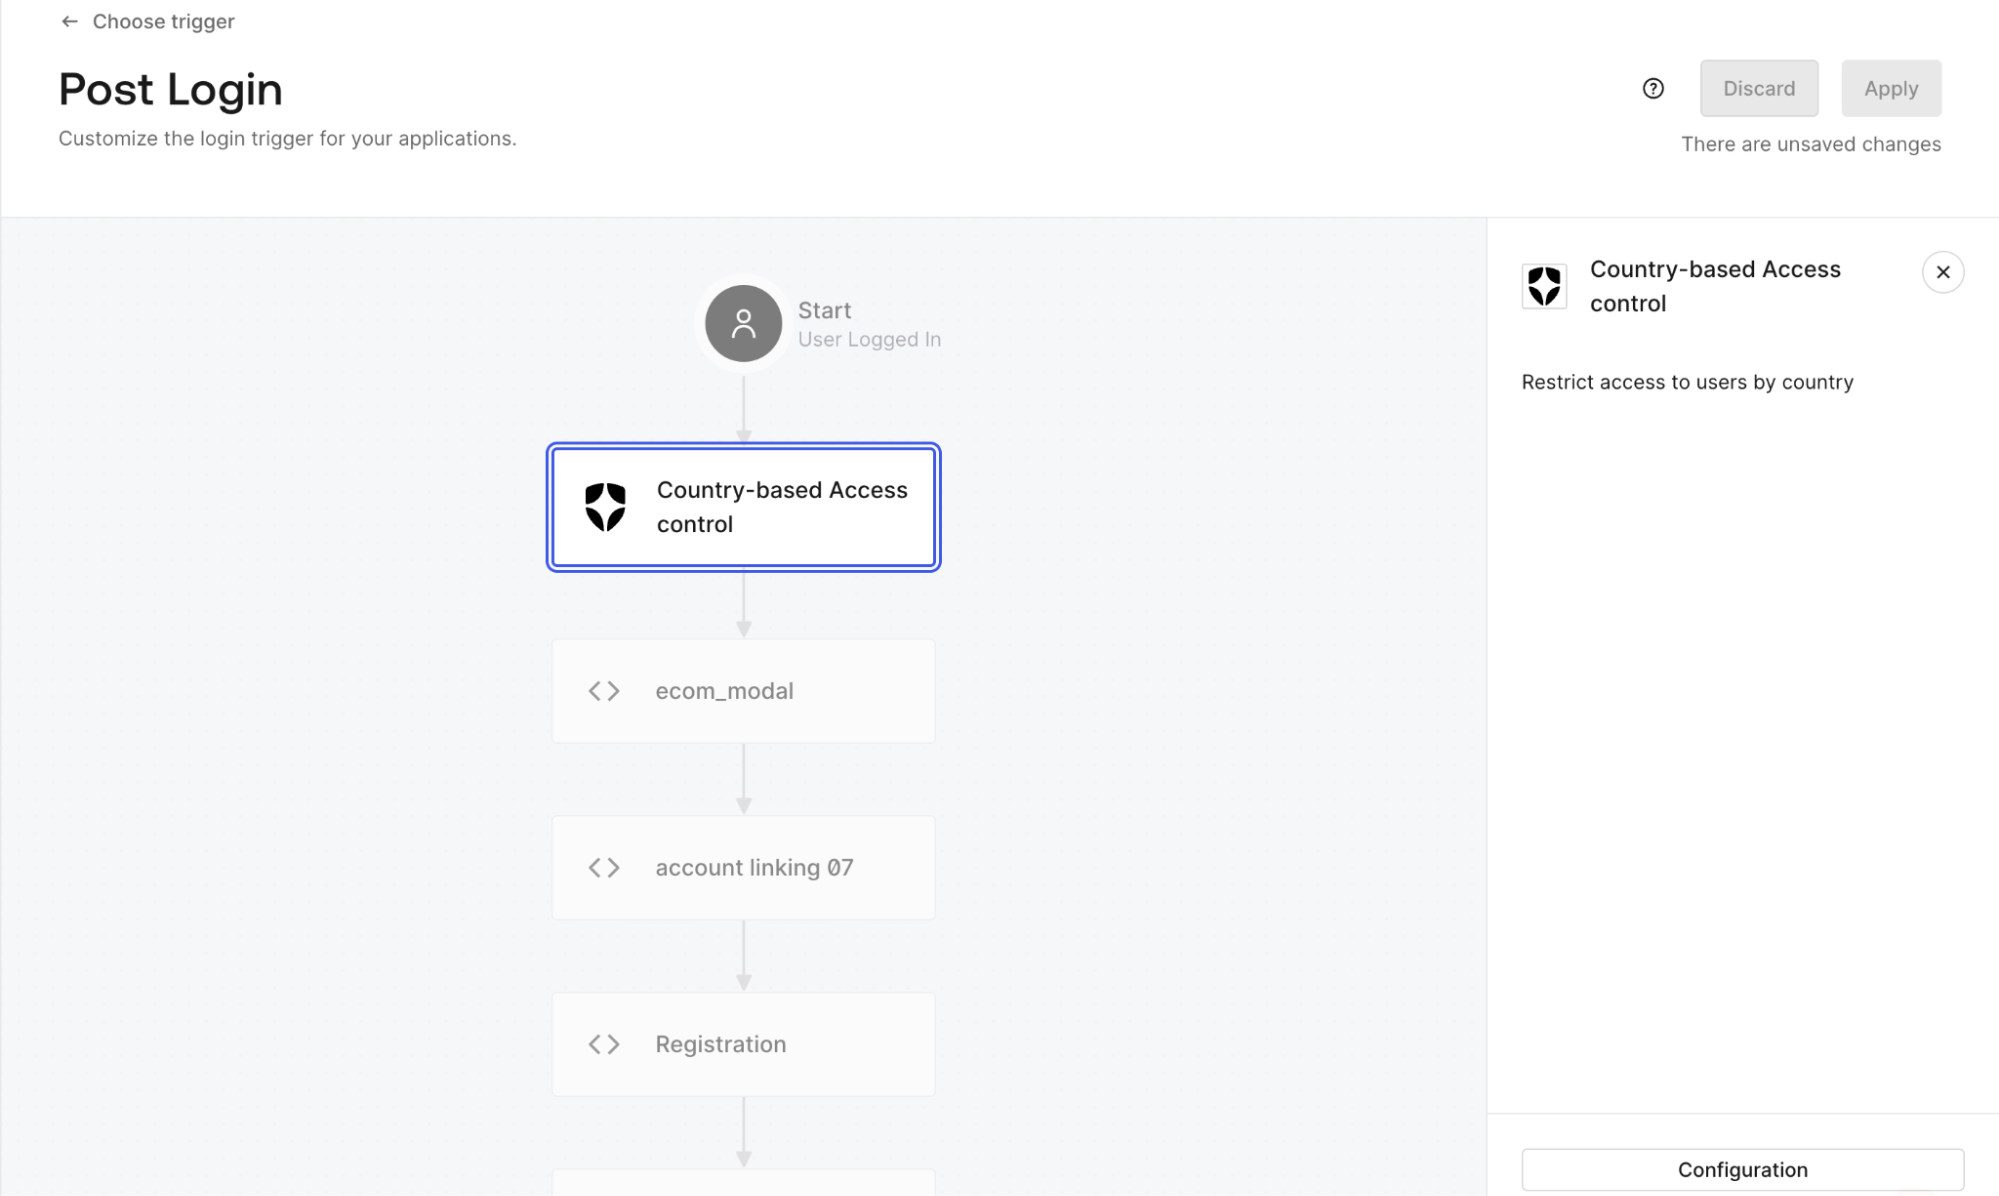Click the Start user avatar icon

742,324
